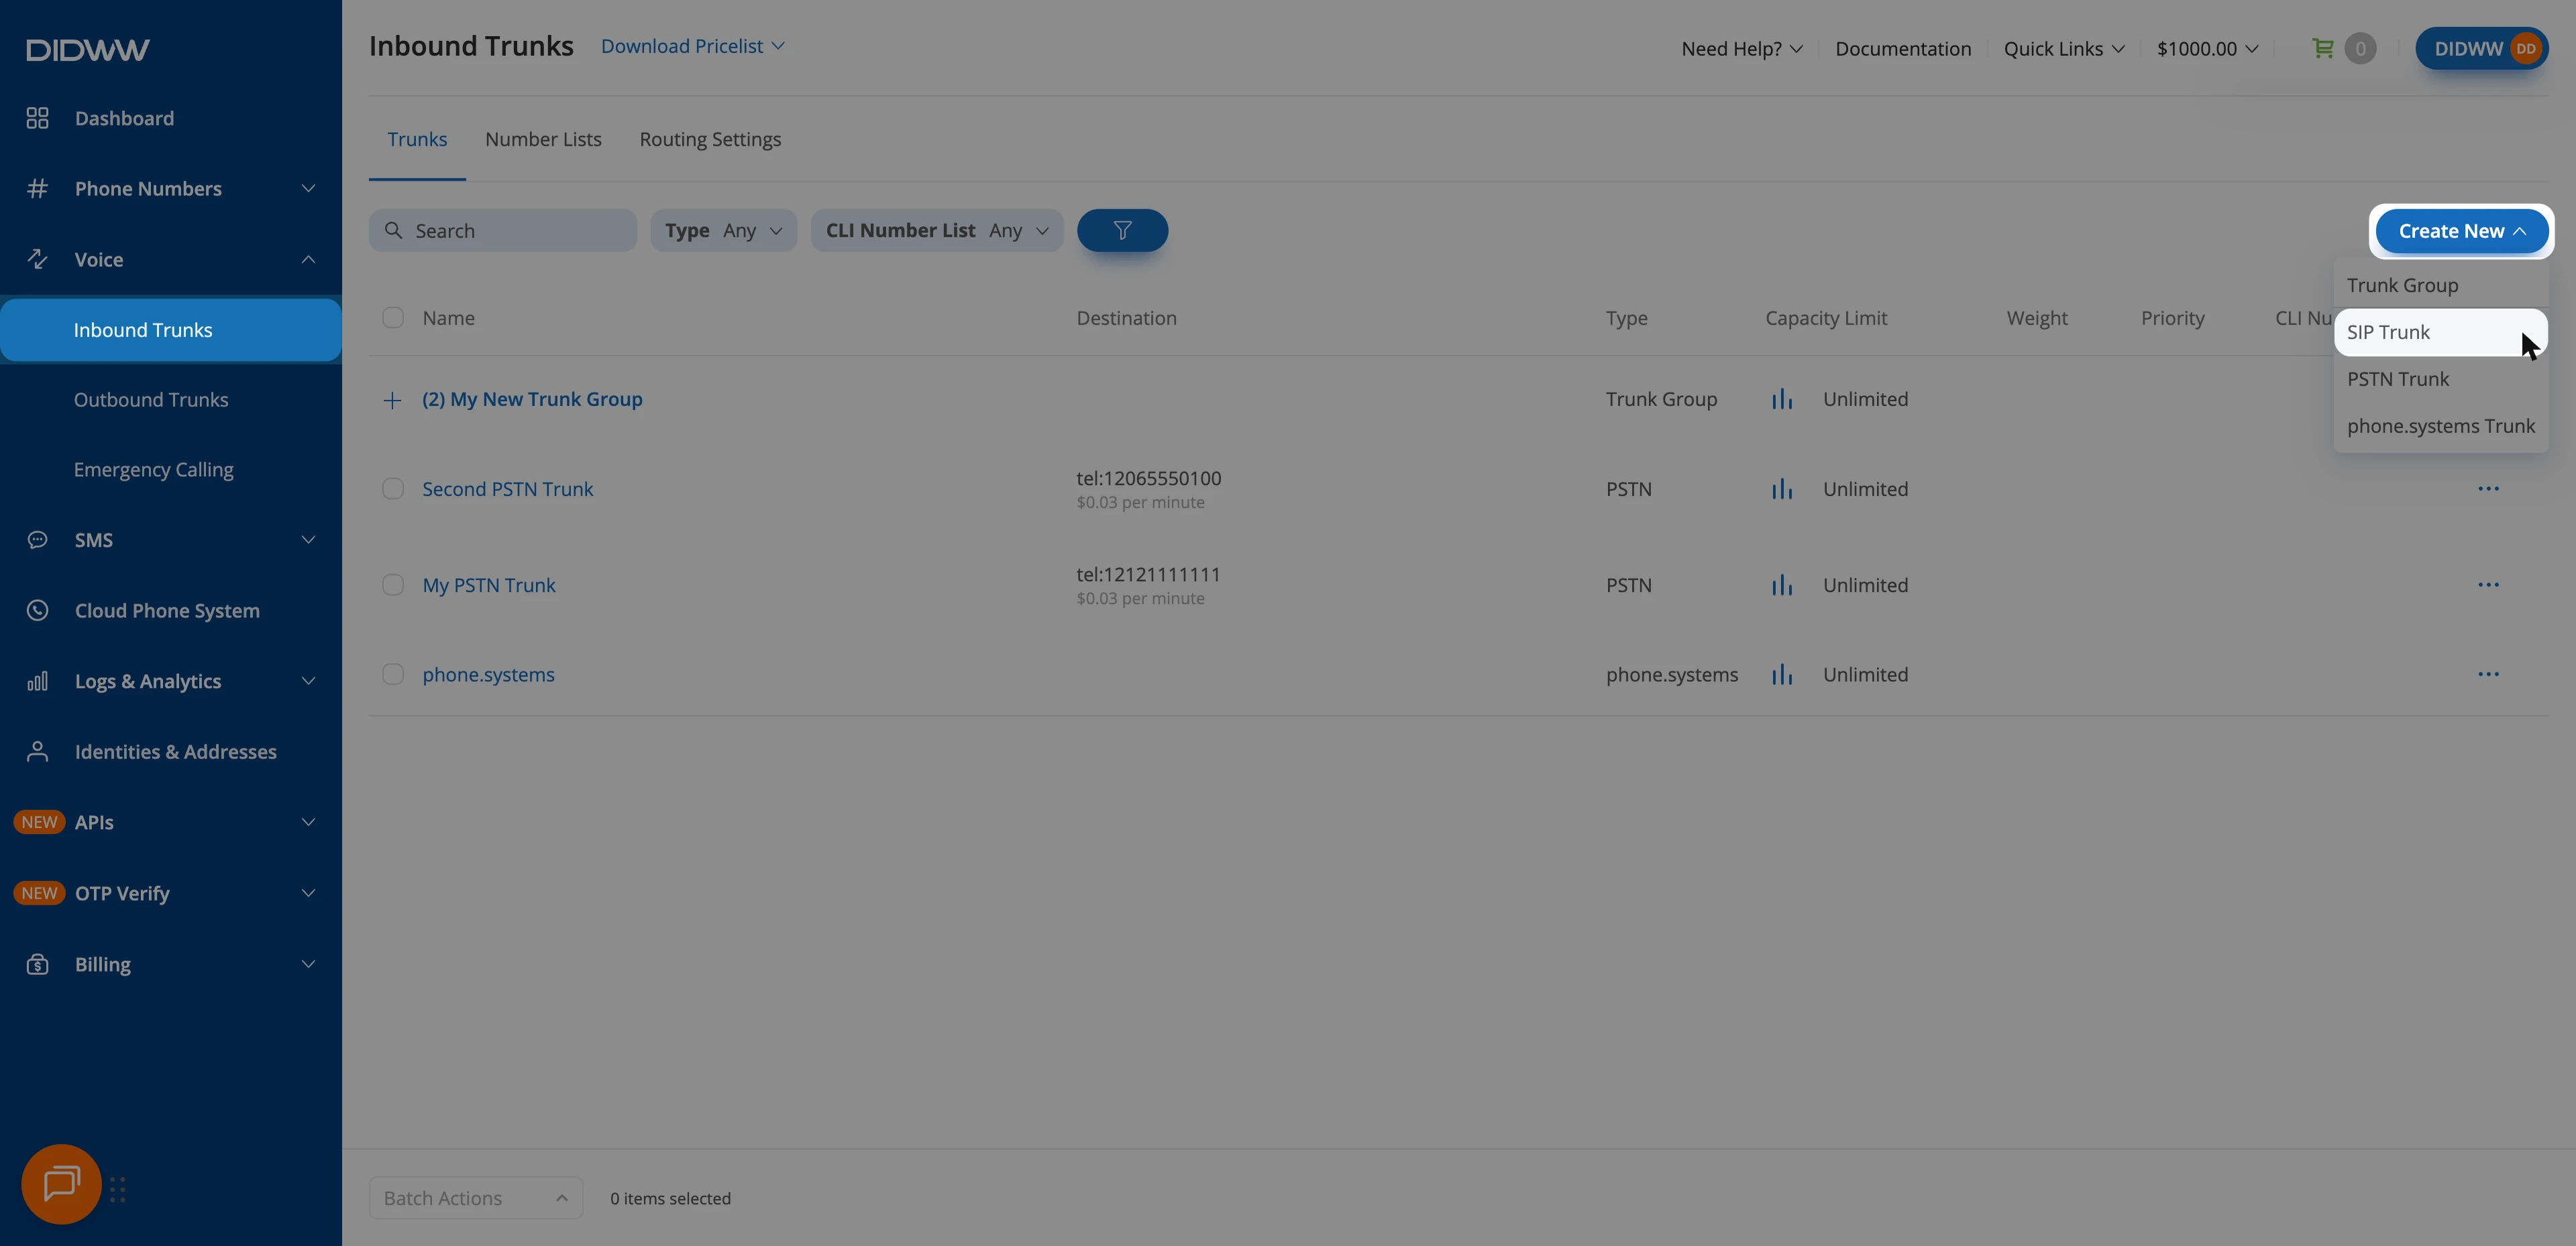Click the DD user avatar badge
This screenshot has height=1246, width=2576.
click(x=2525, y=48)
